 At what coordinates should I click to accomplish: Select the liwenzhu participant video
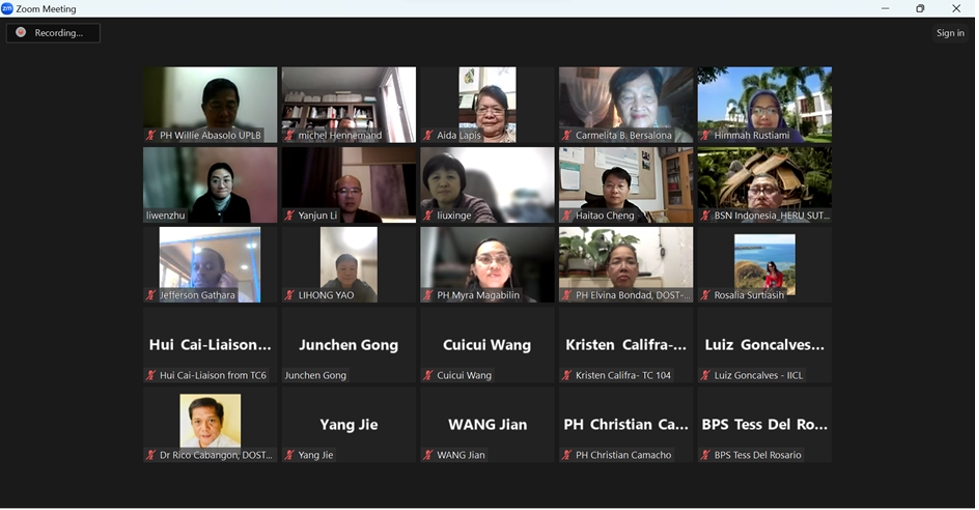click(x=210, y=185)
